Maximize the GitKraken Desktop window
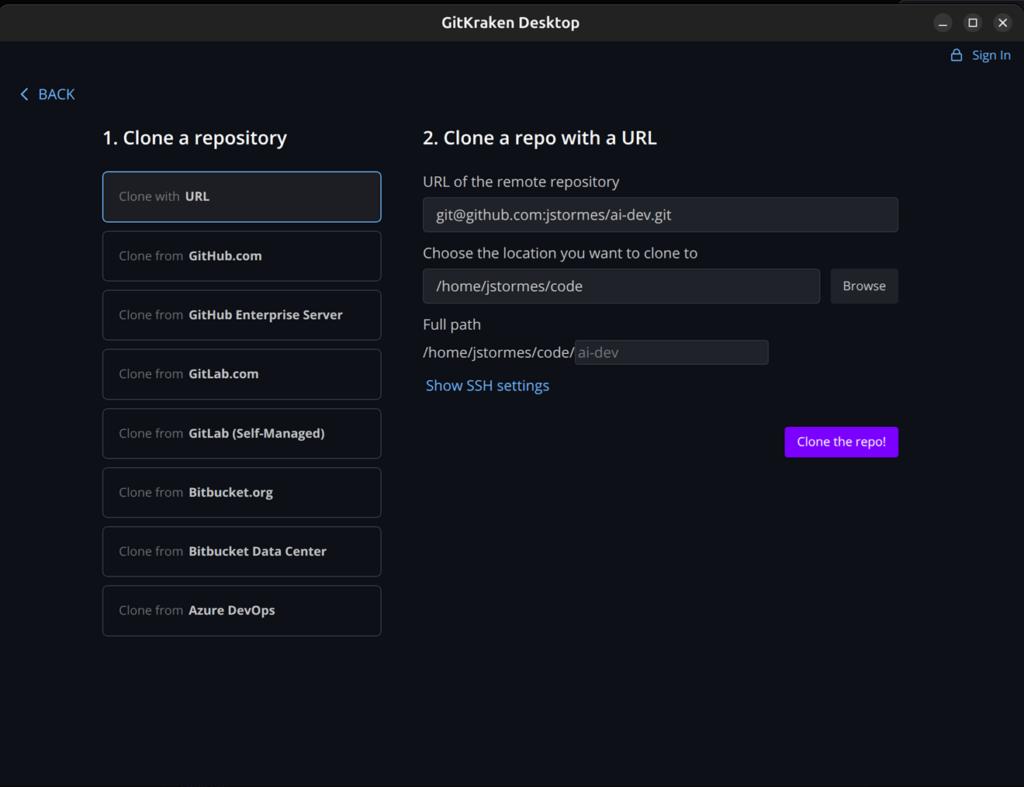This screenshot has height=787, width=1024. [x=972, y=22]
